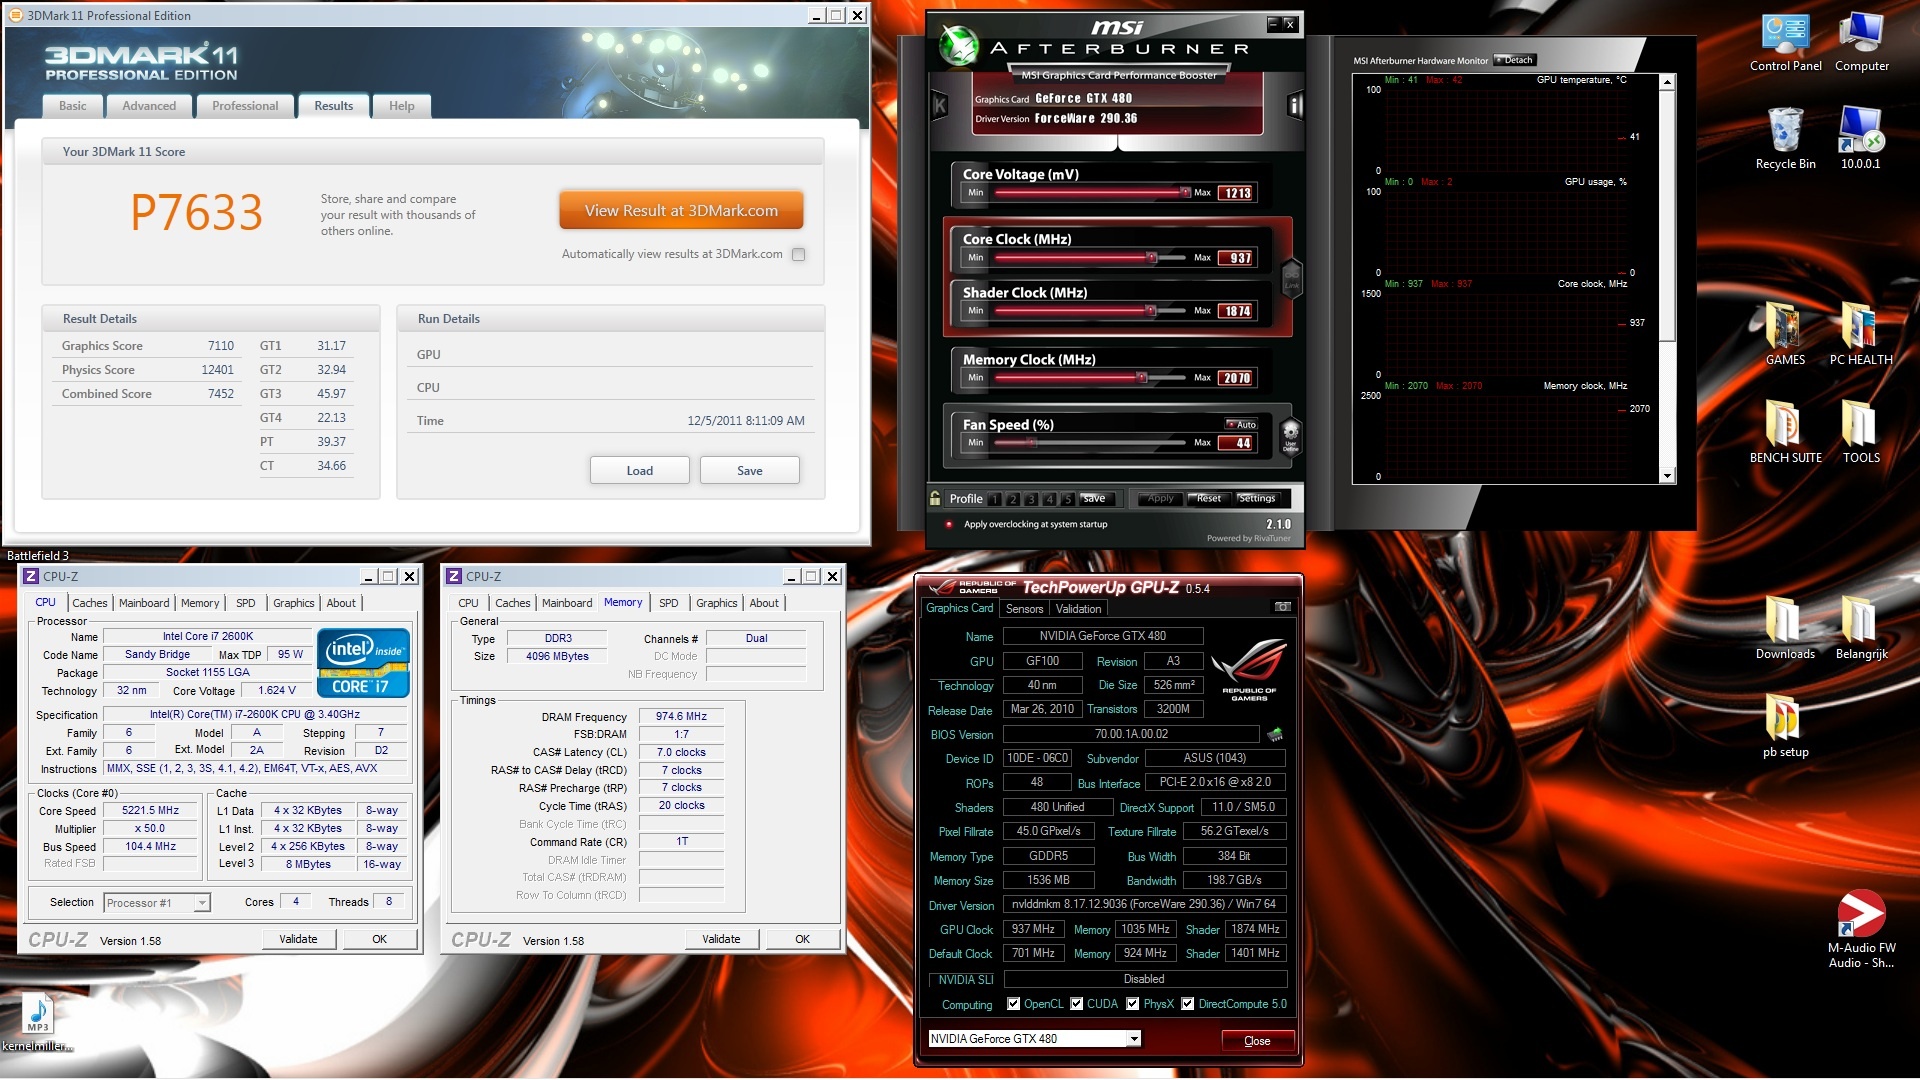Click the BIOS save chip icon in GPU-Z
The width and height of the screenshot is (1920, 1080).
(x=1275, y=735)
